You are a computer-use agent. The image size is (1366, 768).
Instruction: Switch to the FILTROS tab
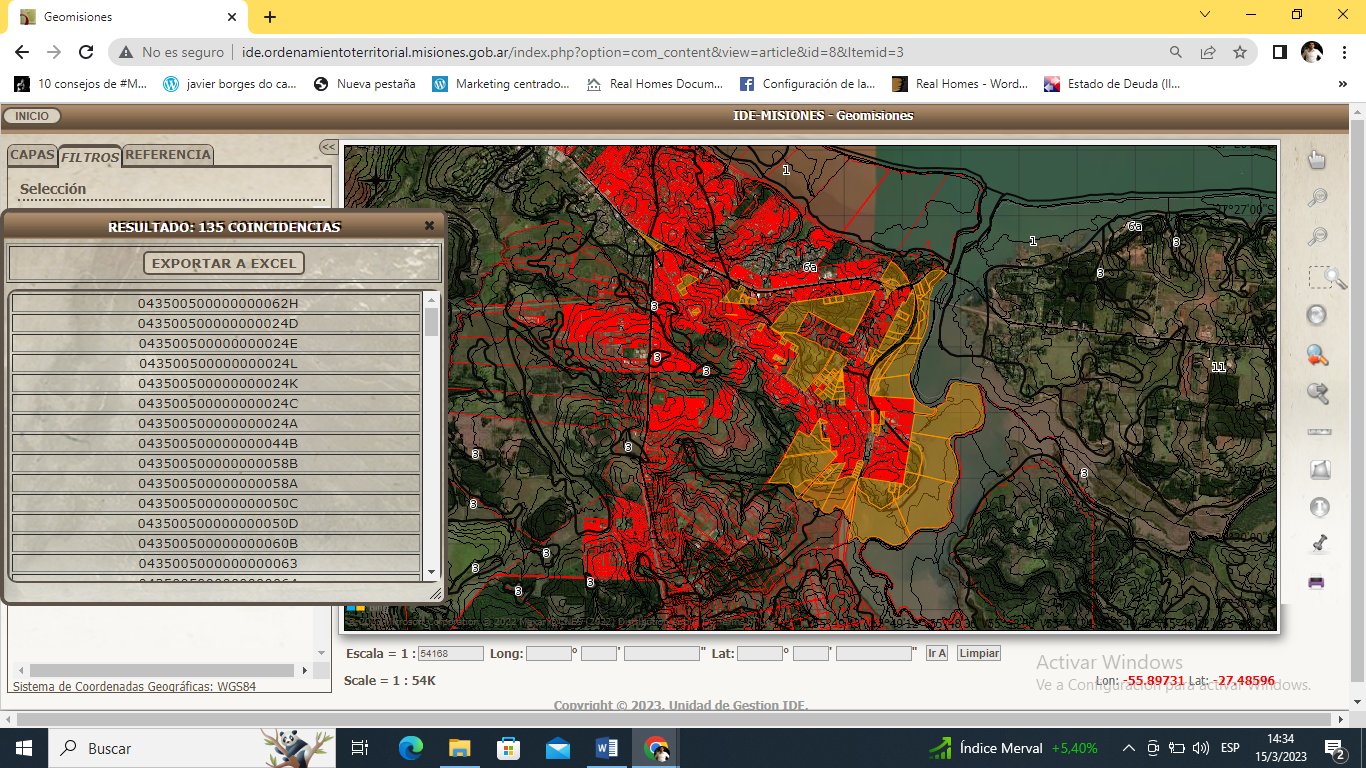[x=90, y=157]
